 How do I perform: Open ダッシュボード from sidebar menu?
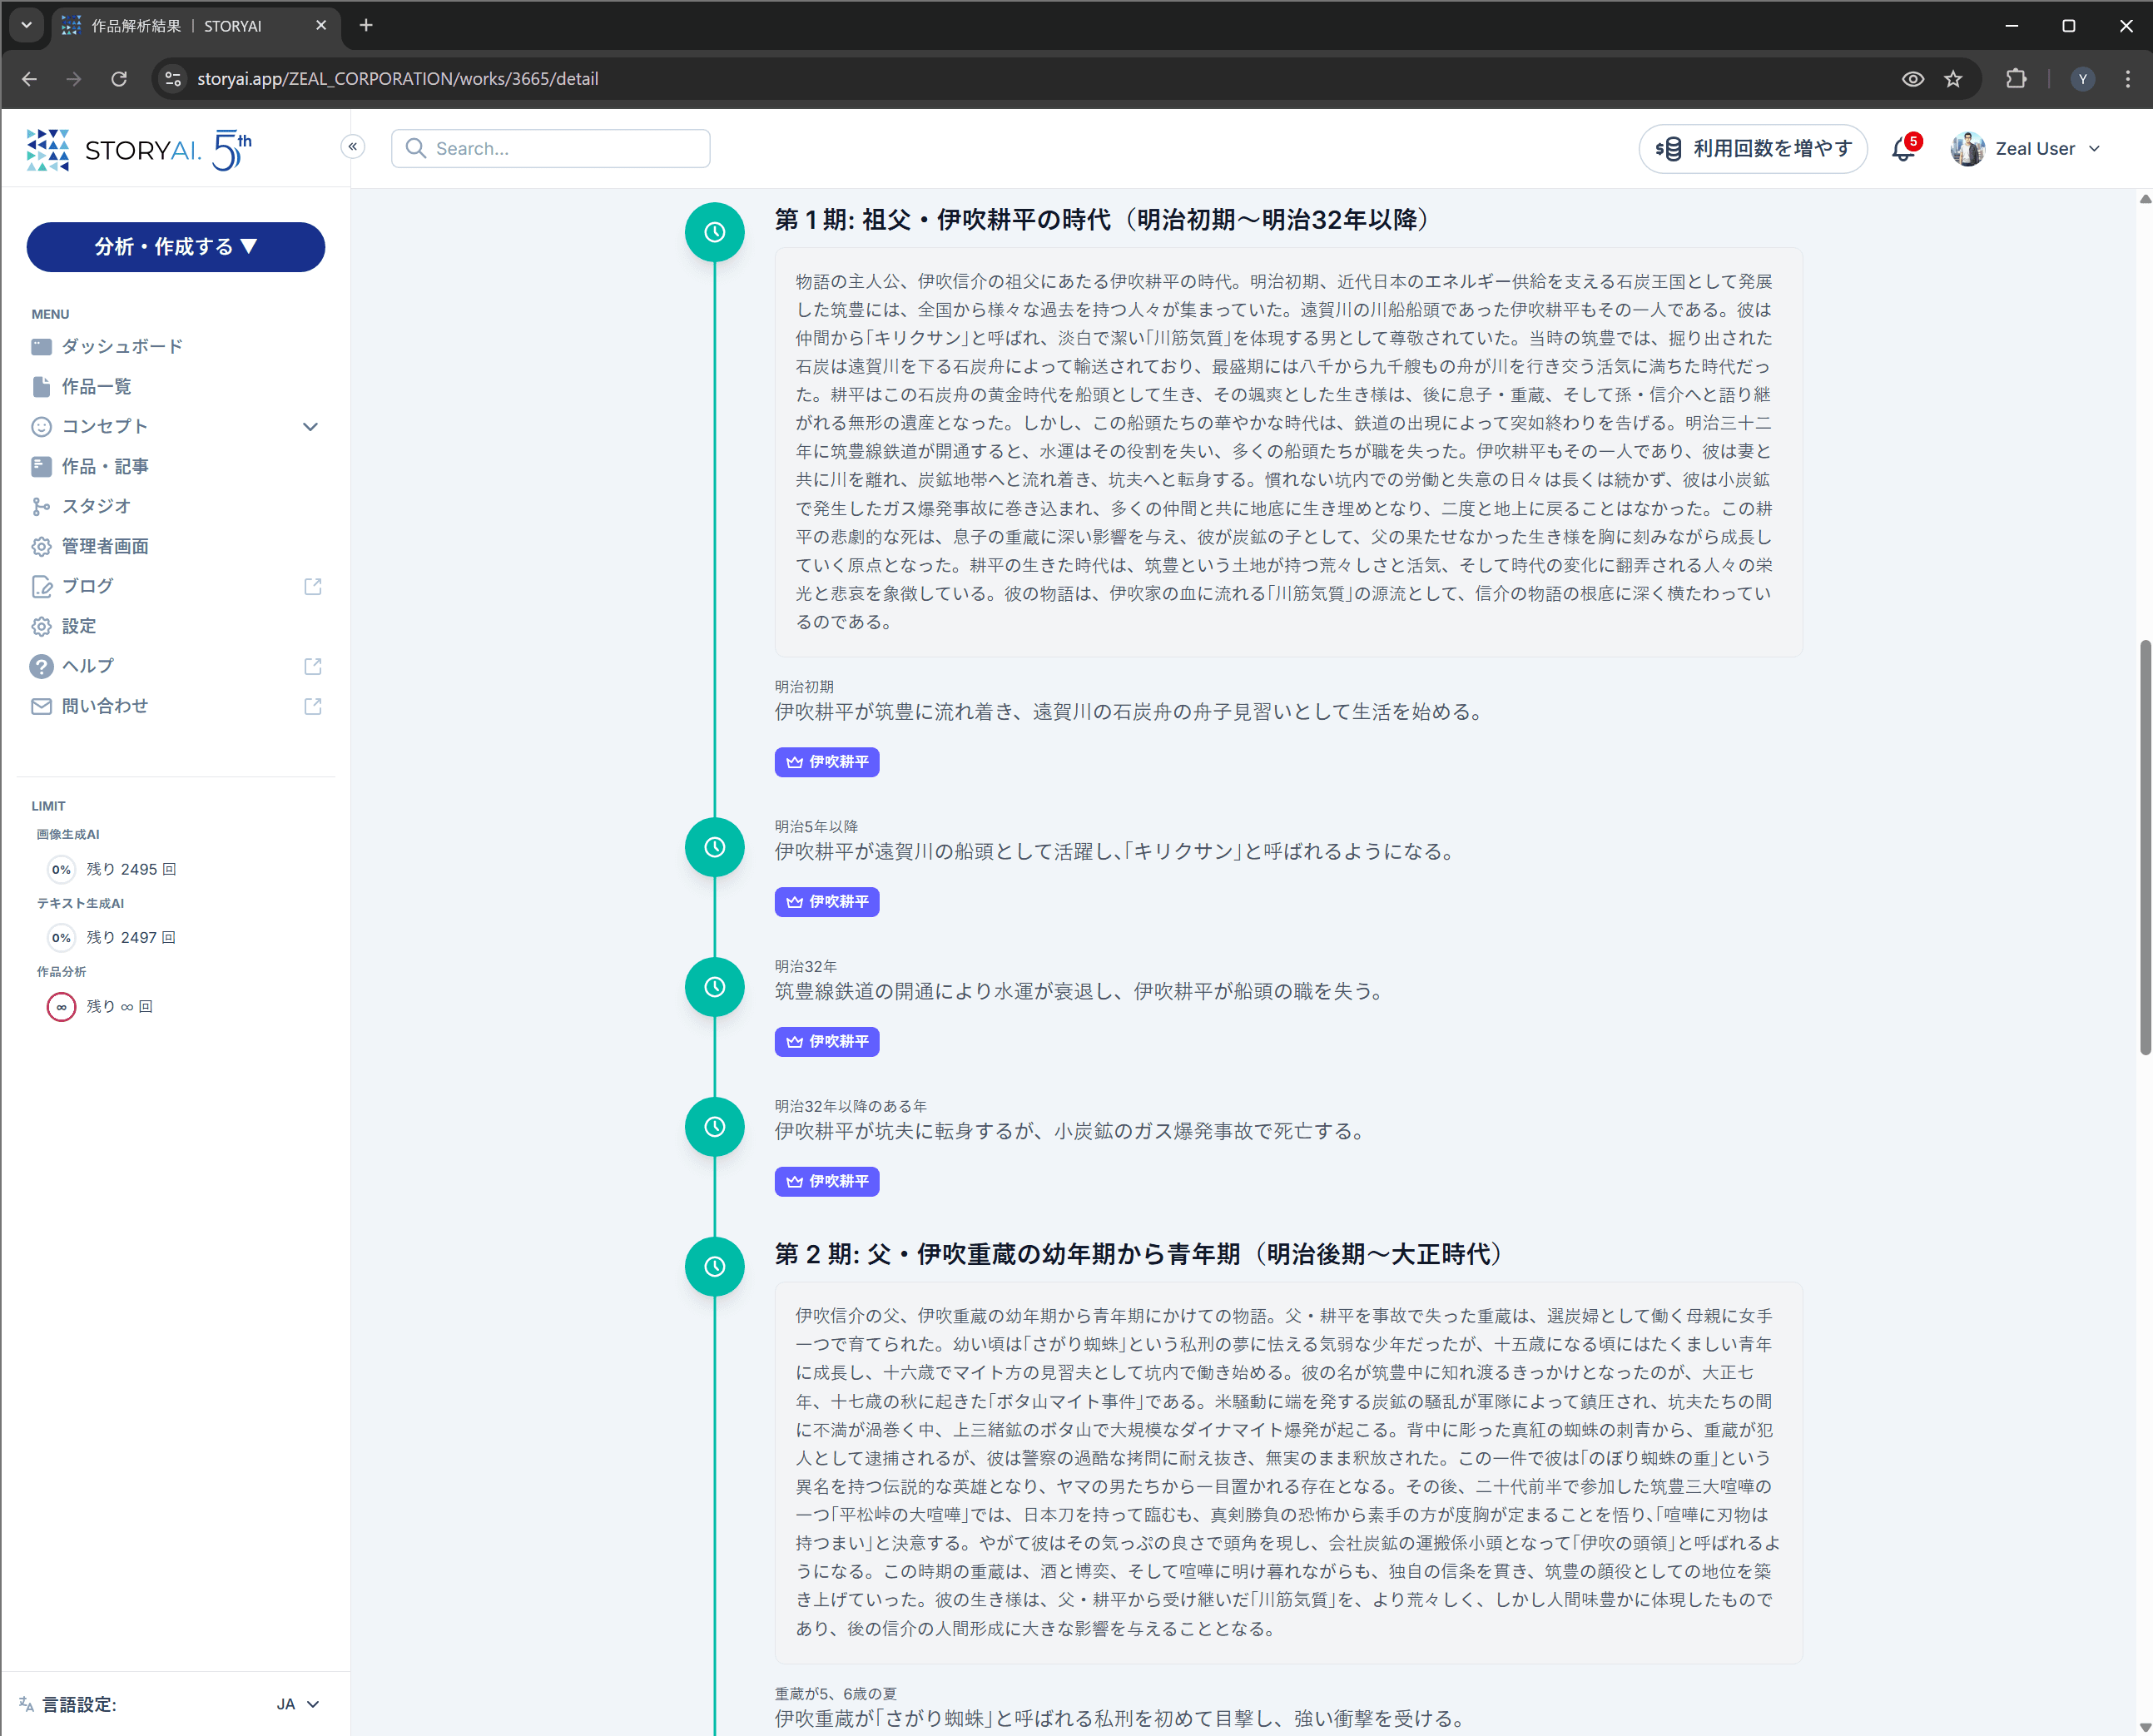pos(122,346)
